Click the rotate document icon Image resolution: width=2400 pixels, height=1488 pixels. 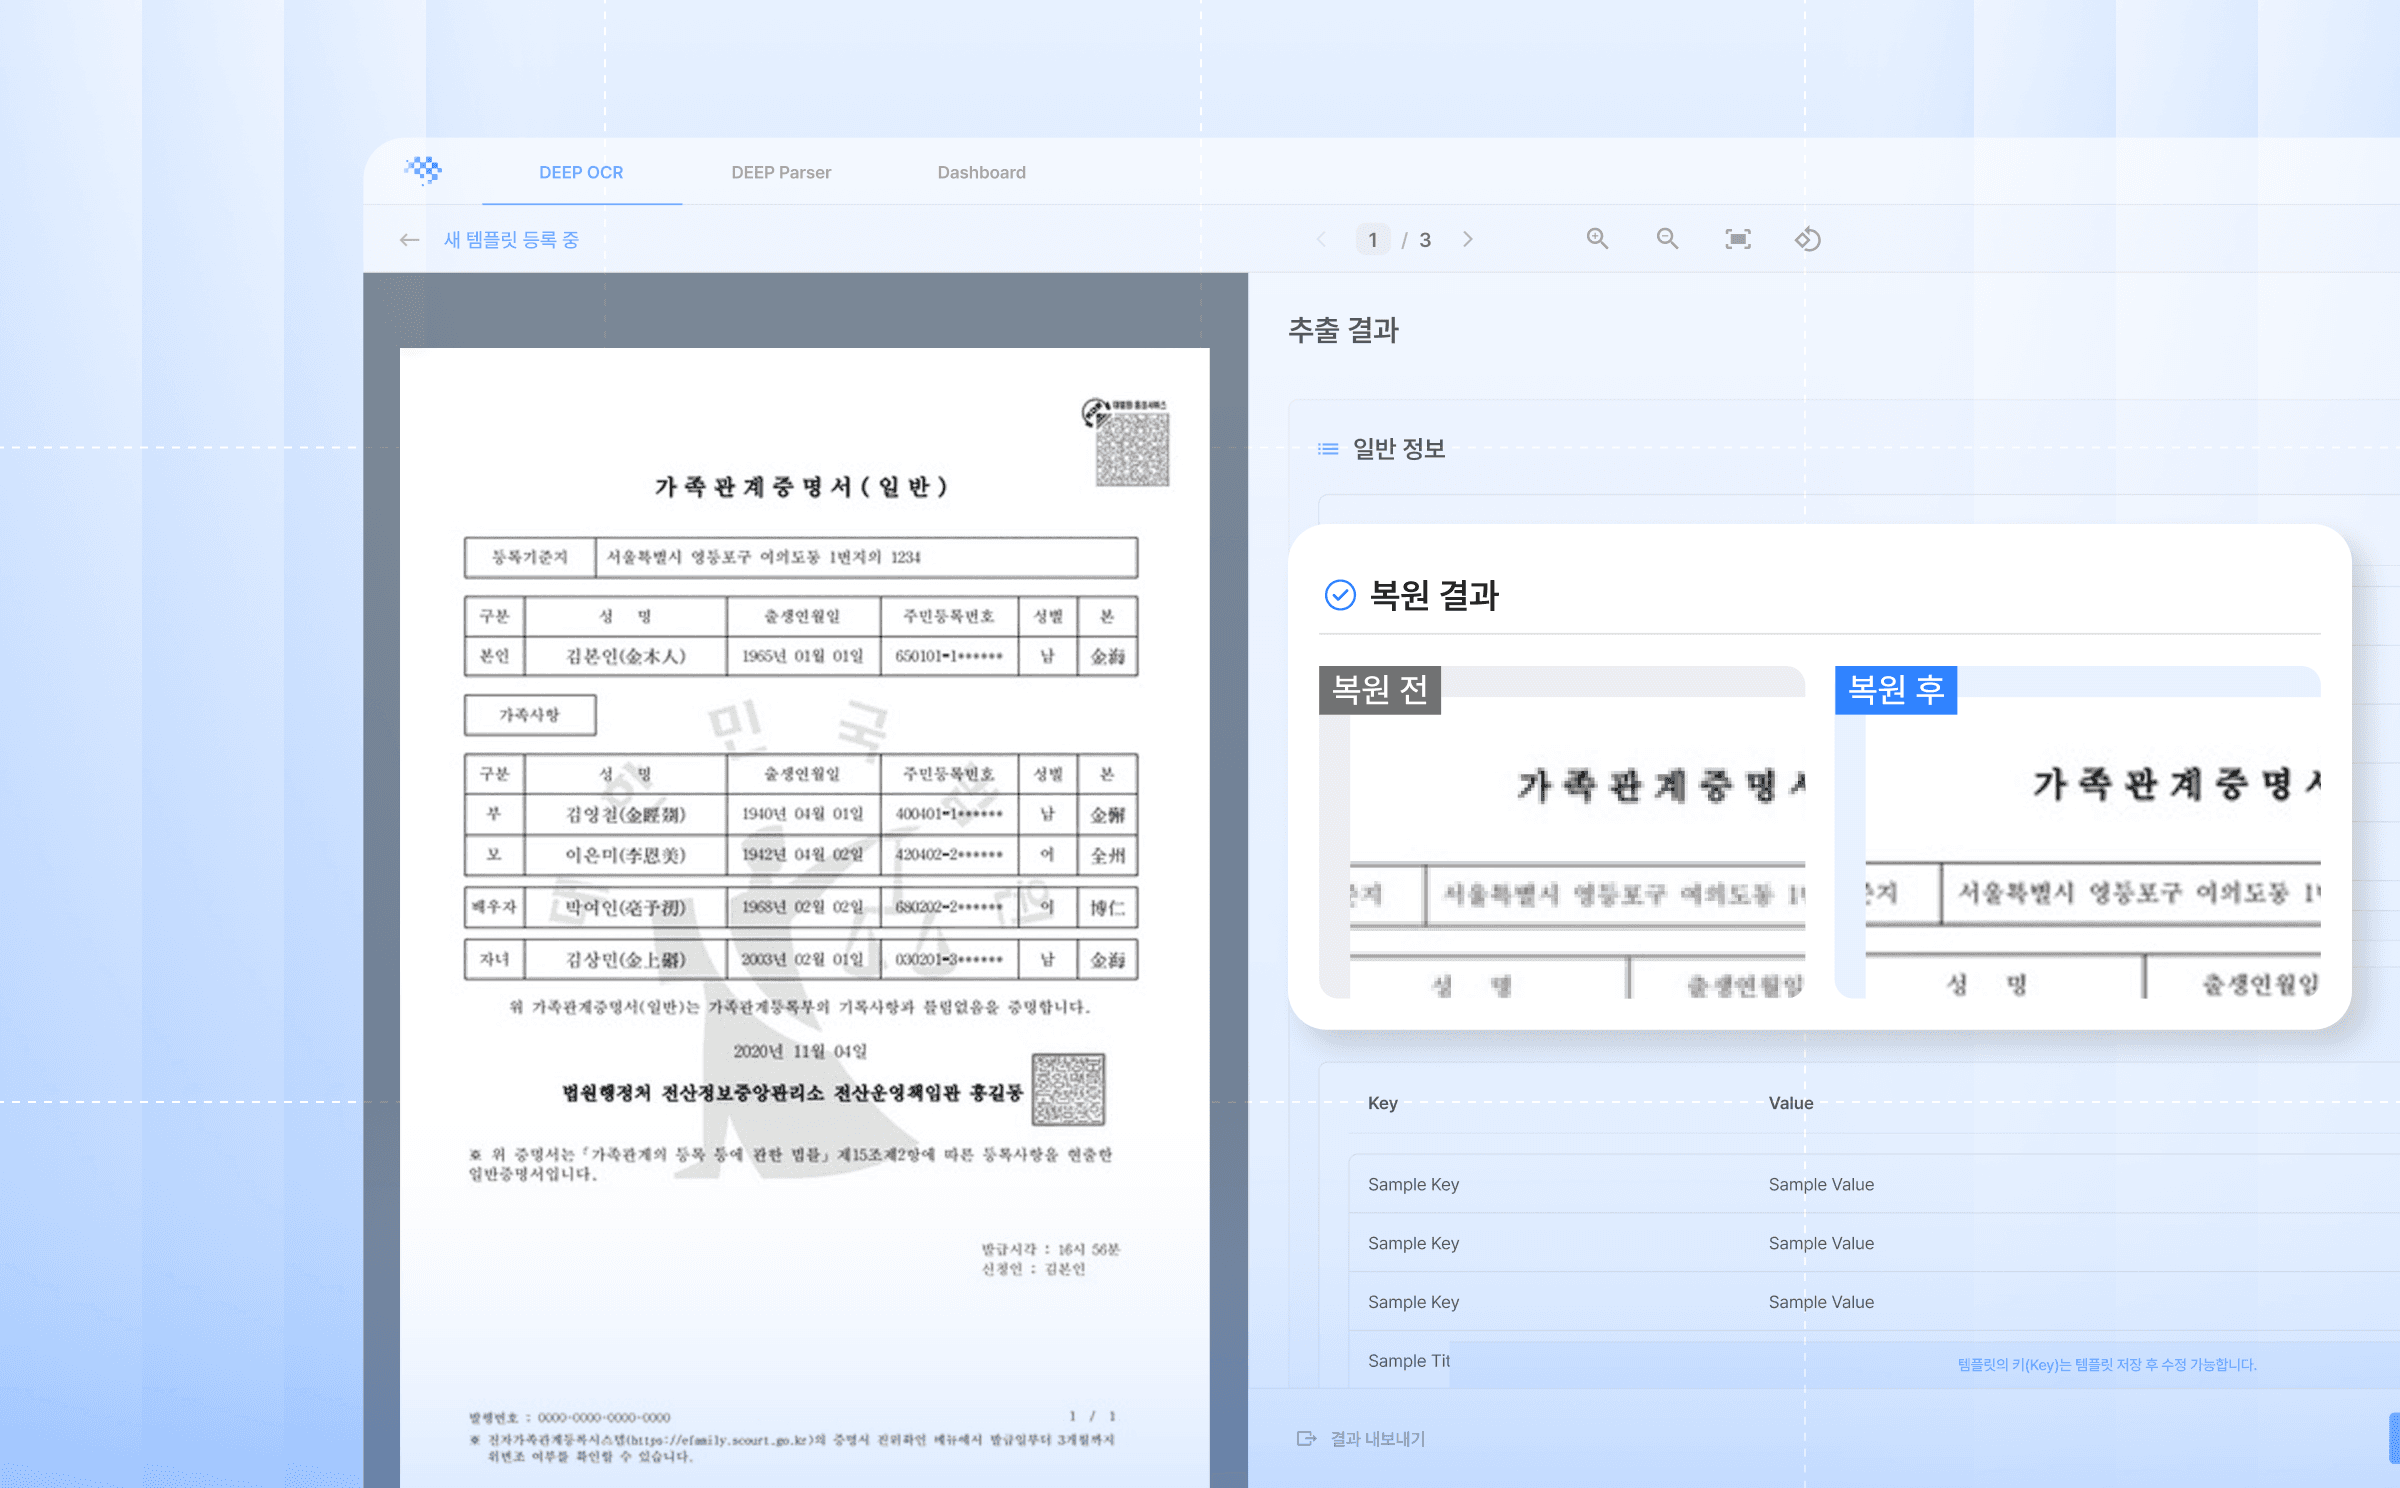pos(1807,239)
